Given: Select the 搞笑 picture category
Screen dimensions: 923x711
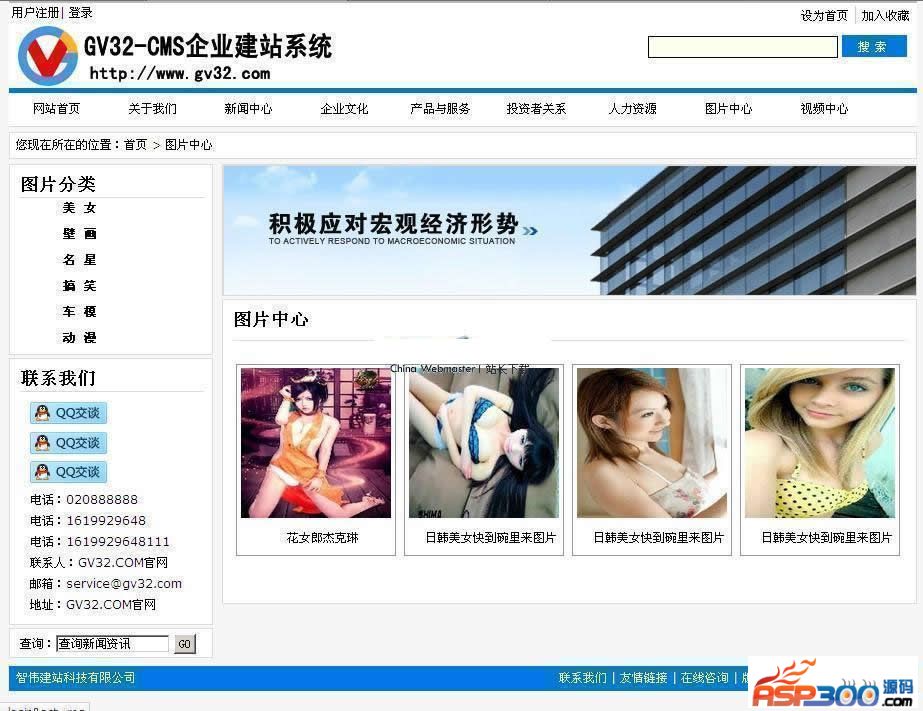Looking at the screenshot, I should coord(79,285).
